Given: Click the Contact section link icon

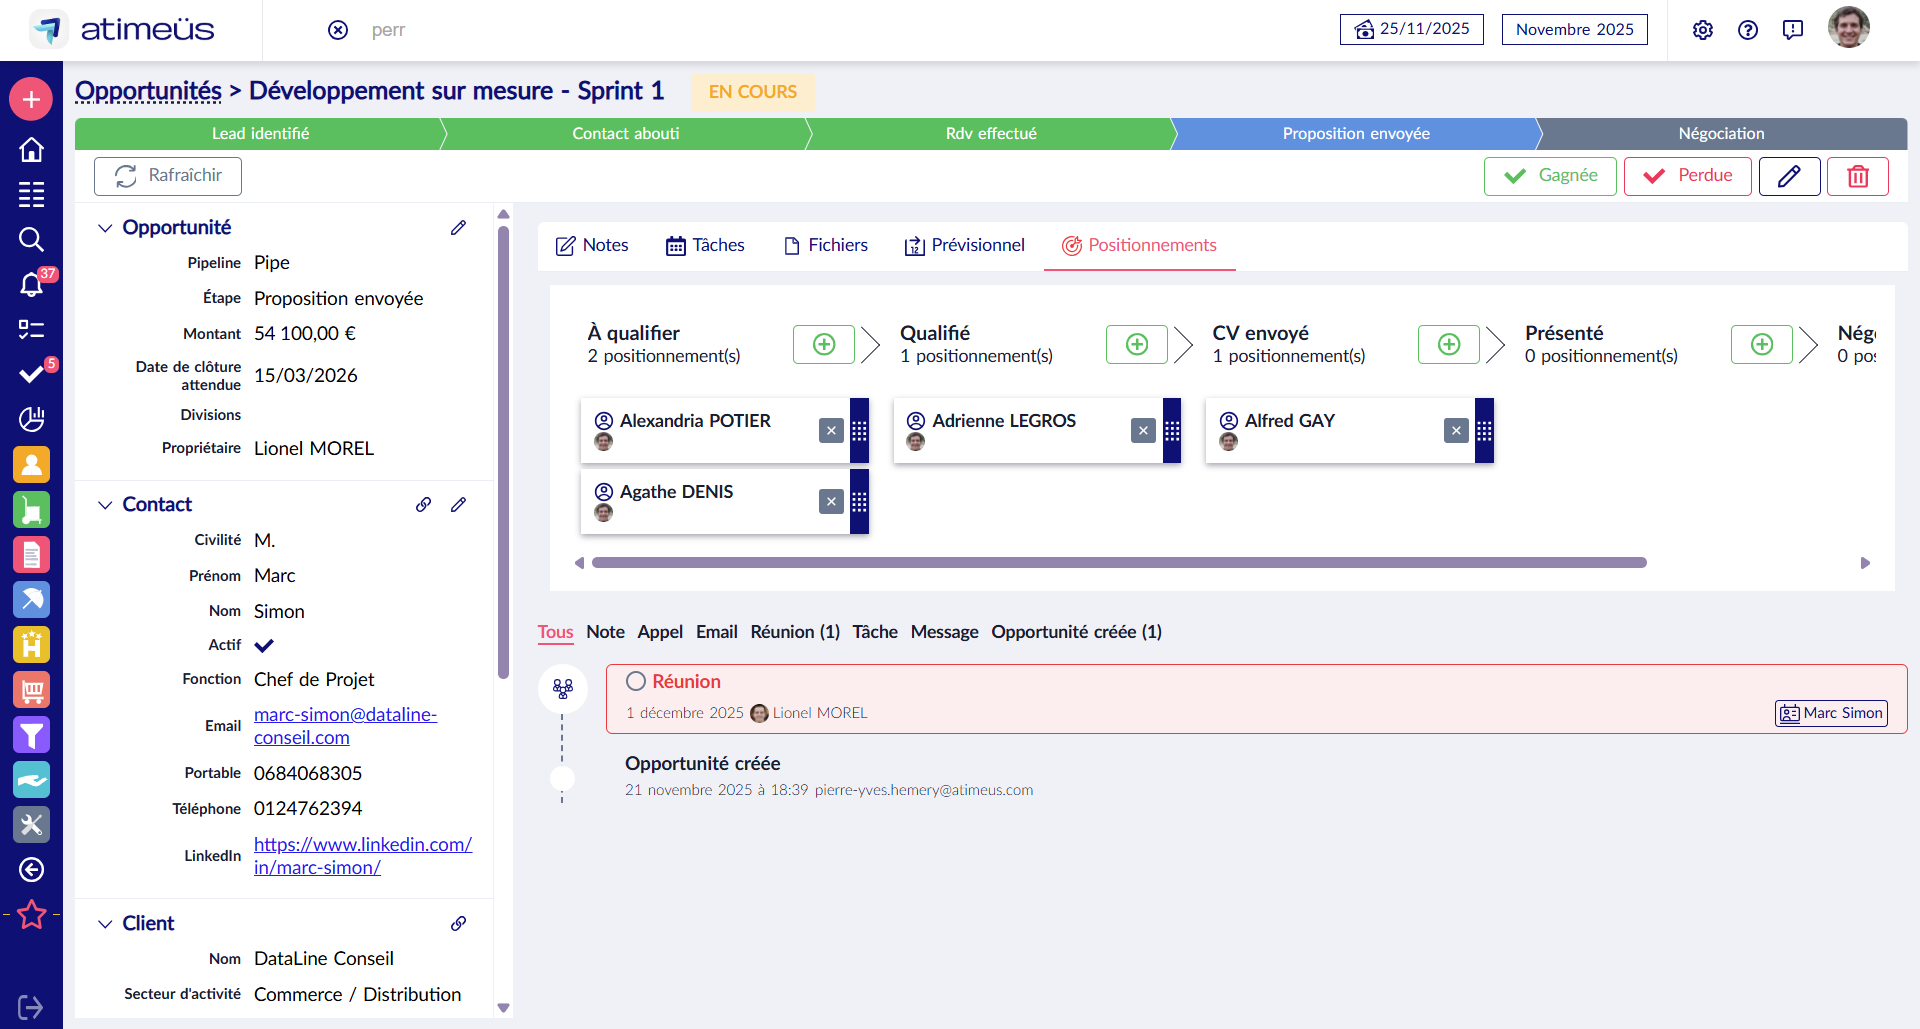Looking at the screenshot, I should (x=424, y=505).
